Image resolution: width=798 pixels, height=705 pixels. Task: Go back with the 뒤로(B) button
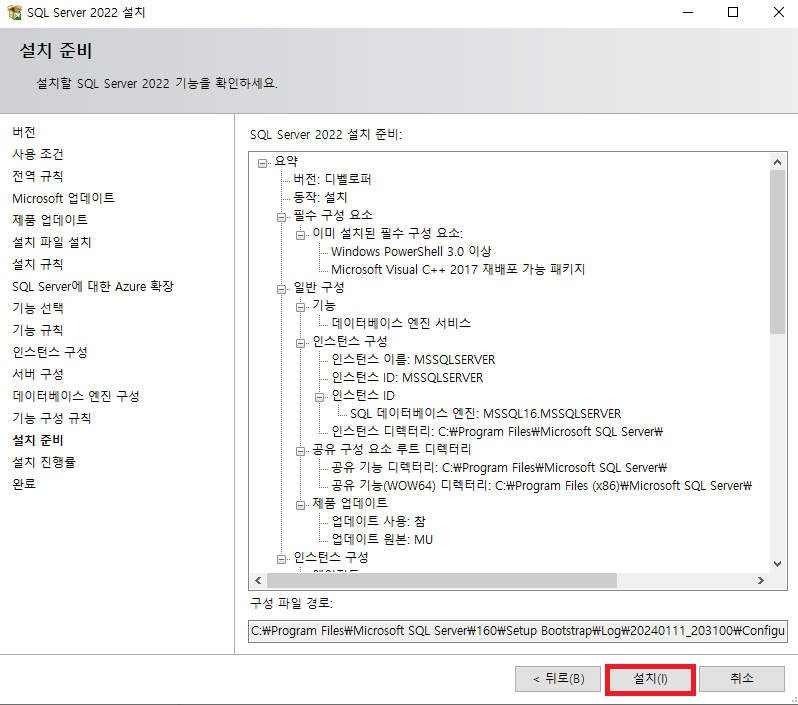(558, 679)
